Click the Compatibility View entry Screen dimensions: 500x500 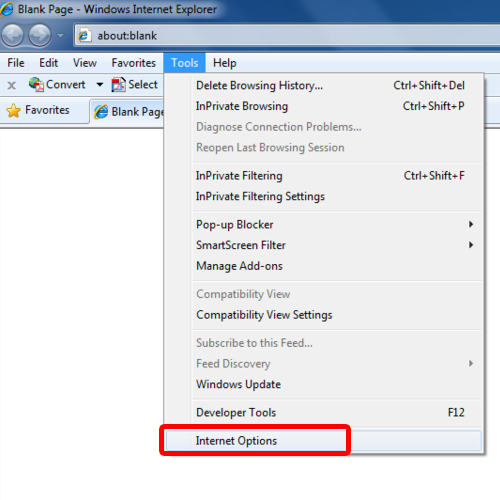click(323, 294)
